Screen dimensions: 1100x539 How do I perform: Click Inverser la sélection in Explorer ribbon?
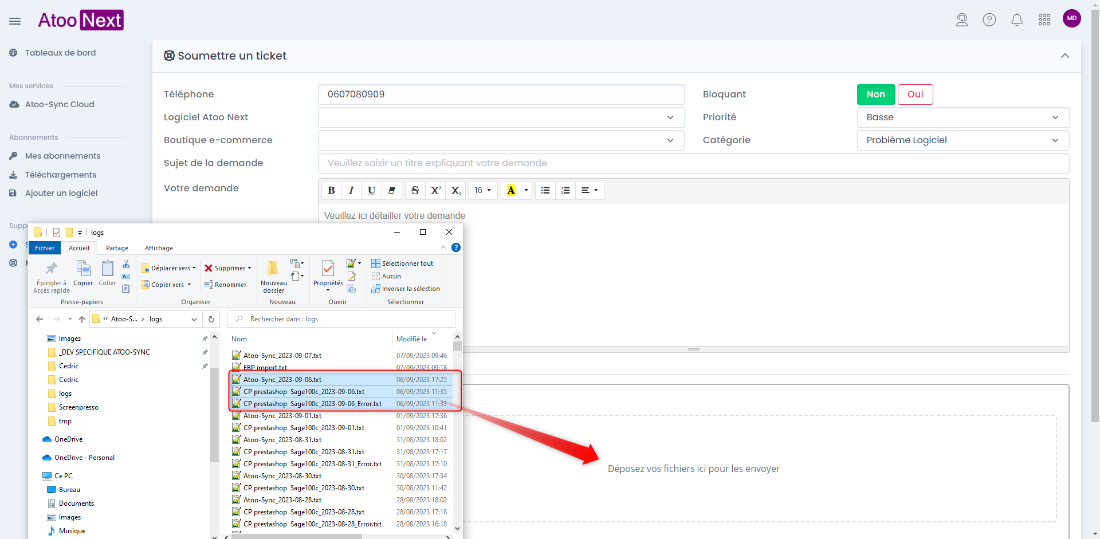(x=405, y=288)
